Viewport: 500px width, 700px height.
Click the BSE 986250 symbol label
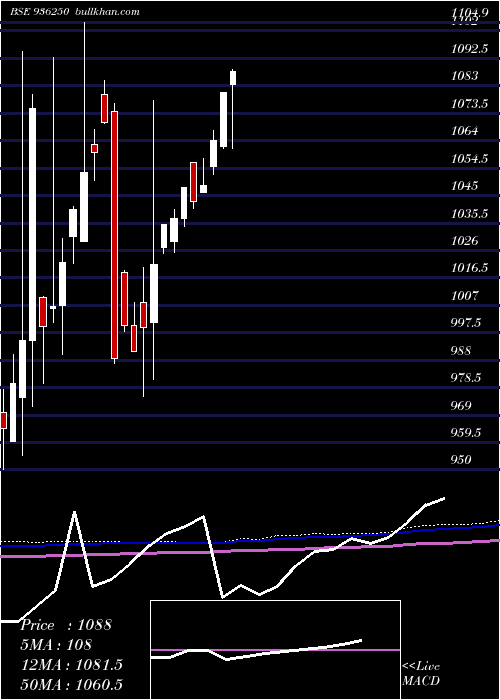pos(39,12)
